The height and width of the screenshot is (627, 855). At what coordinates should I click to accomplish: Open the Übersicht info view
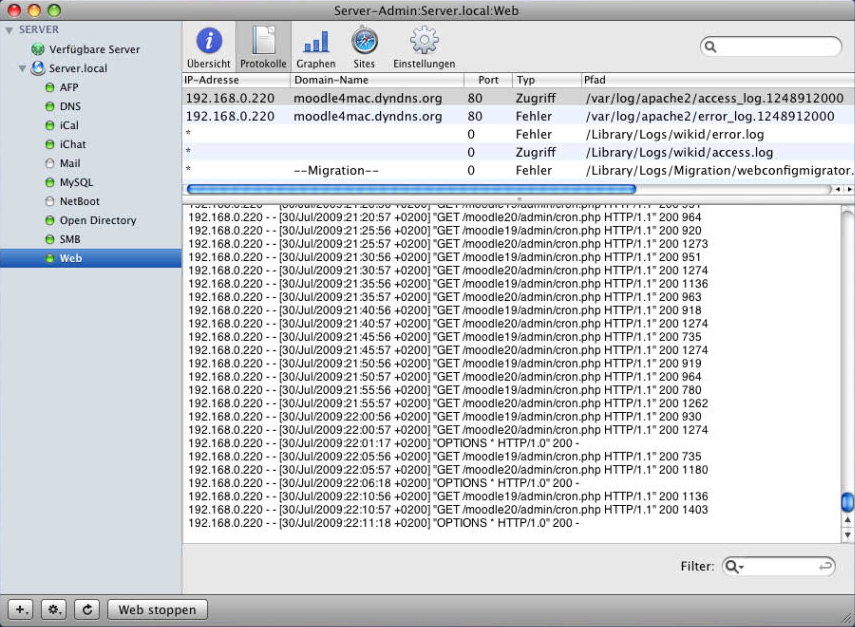coord(208,46)
